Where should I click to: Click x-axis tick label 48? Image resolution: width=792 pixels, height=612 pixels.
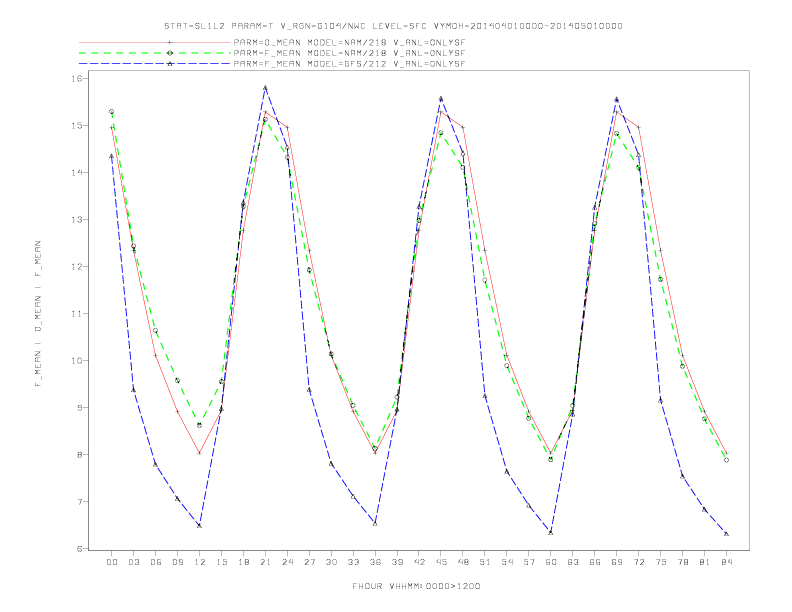click(463, 562)
